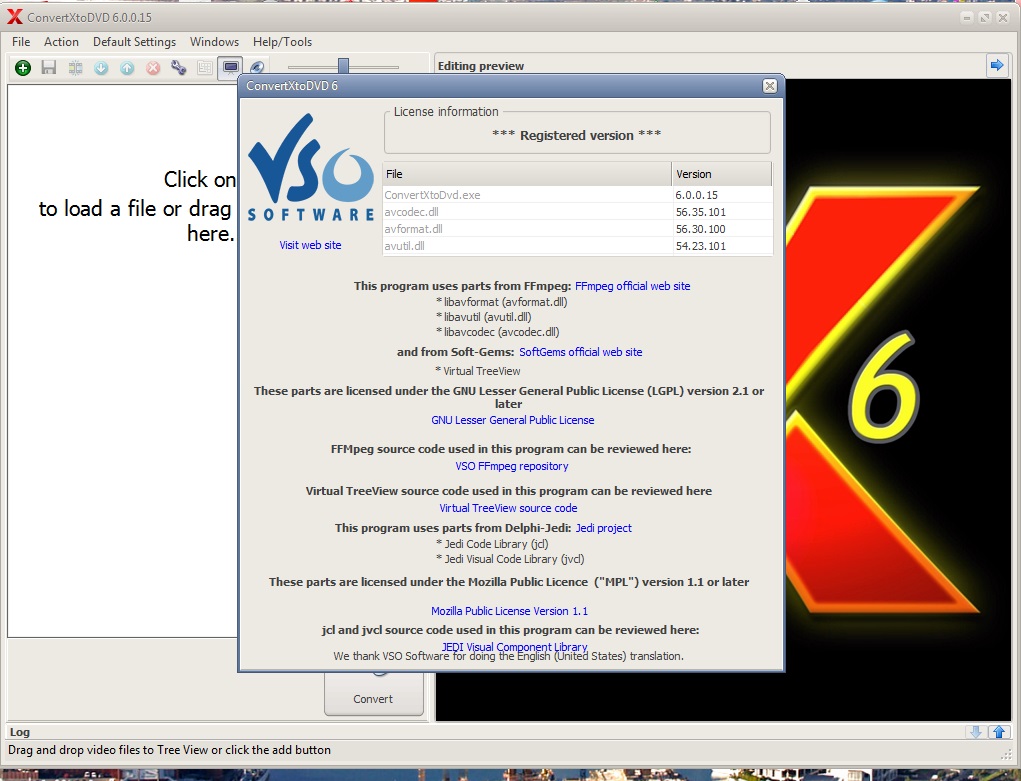The height and width of the screenshot is (781, 1021).
Task: Open the File menu
Action: 21,42
